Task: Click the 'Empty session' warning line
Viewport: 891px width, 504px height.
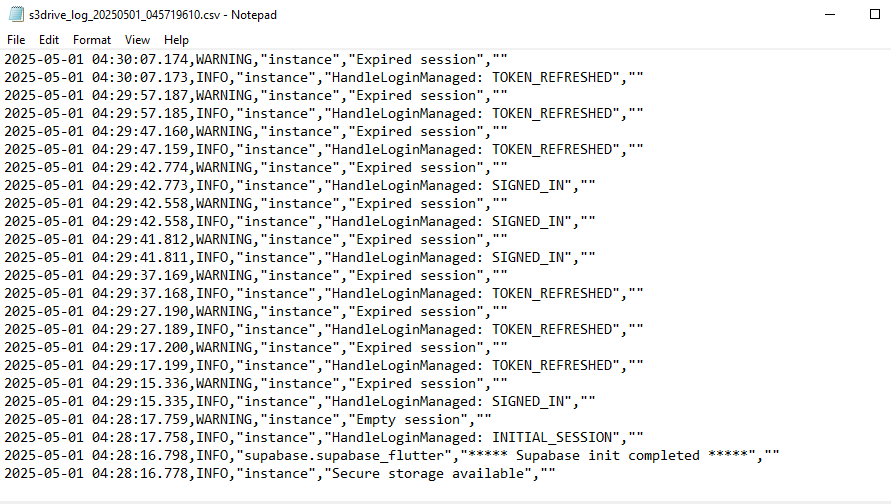Action: [248, 419]
